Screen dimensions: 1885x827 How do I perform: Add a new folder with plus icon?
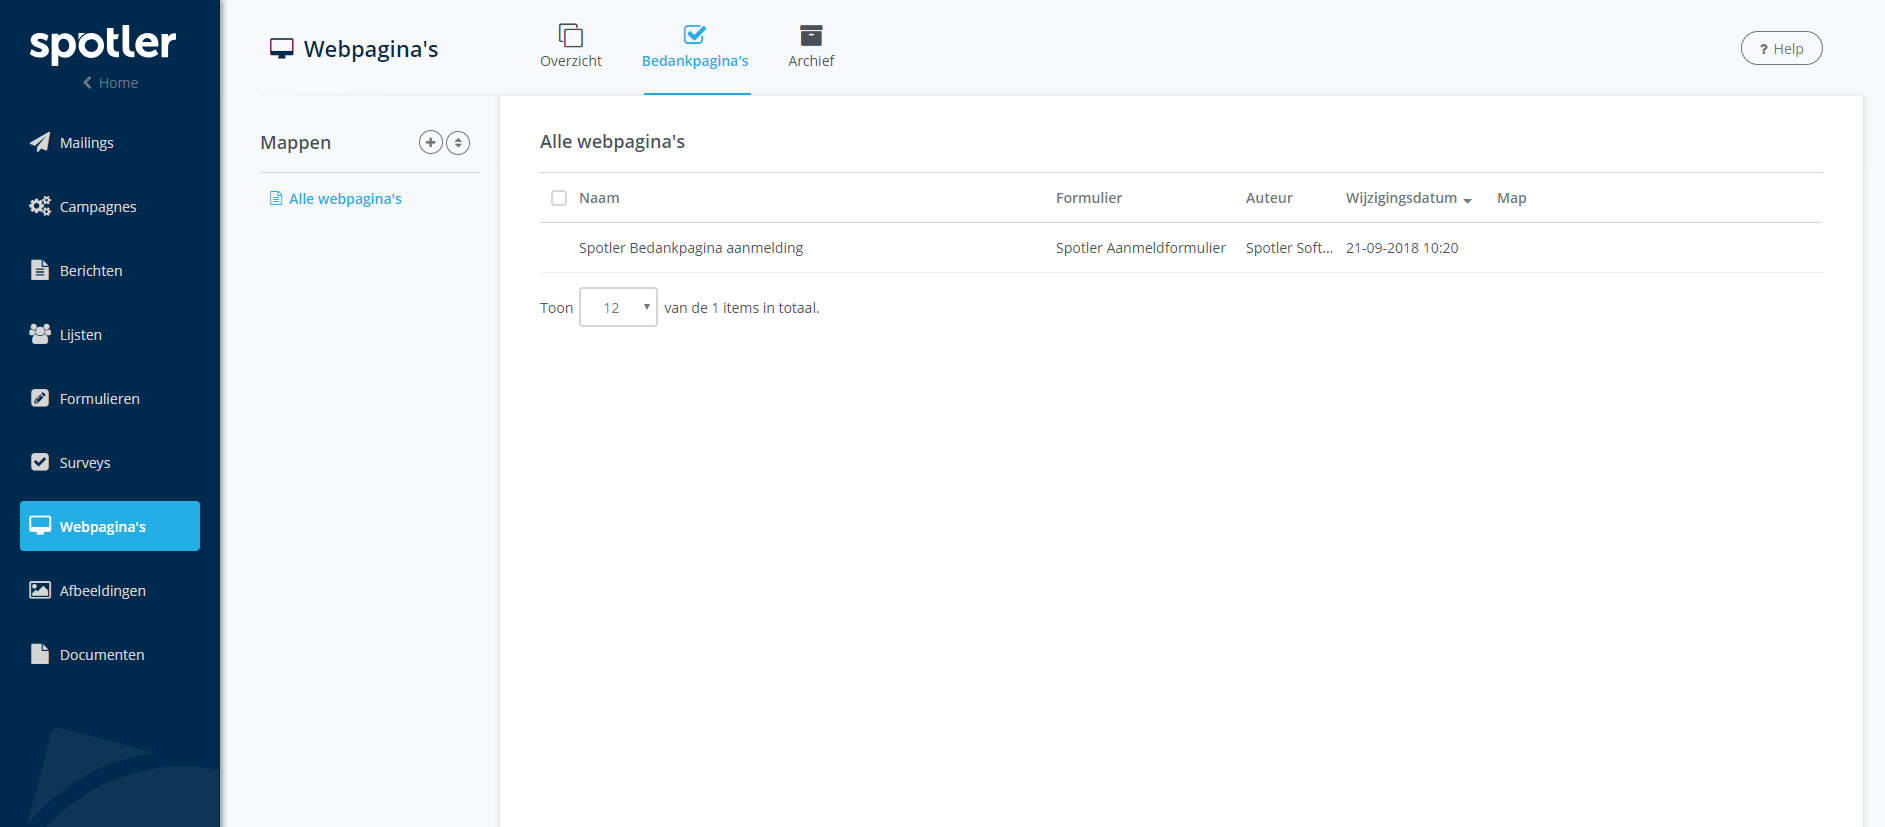(x=430, y=142)
